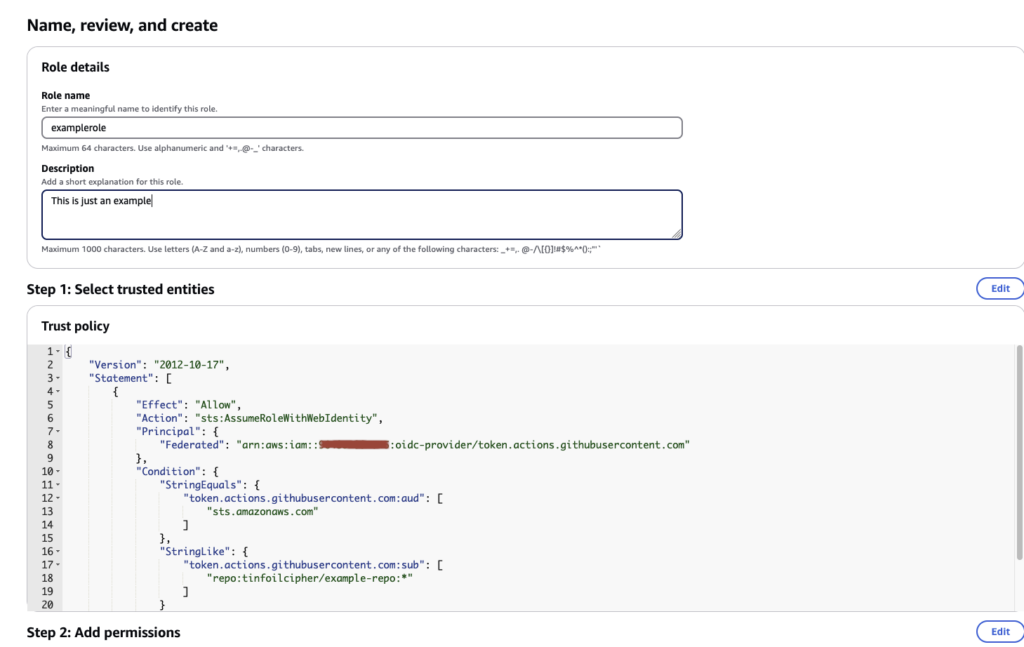
Task: Click into the Description text area
Action: pos(361,214)
